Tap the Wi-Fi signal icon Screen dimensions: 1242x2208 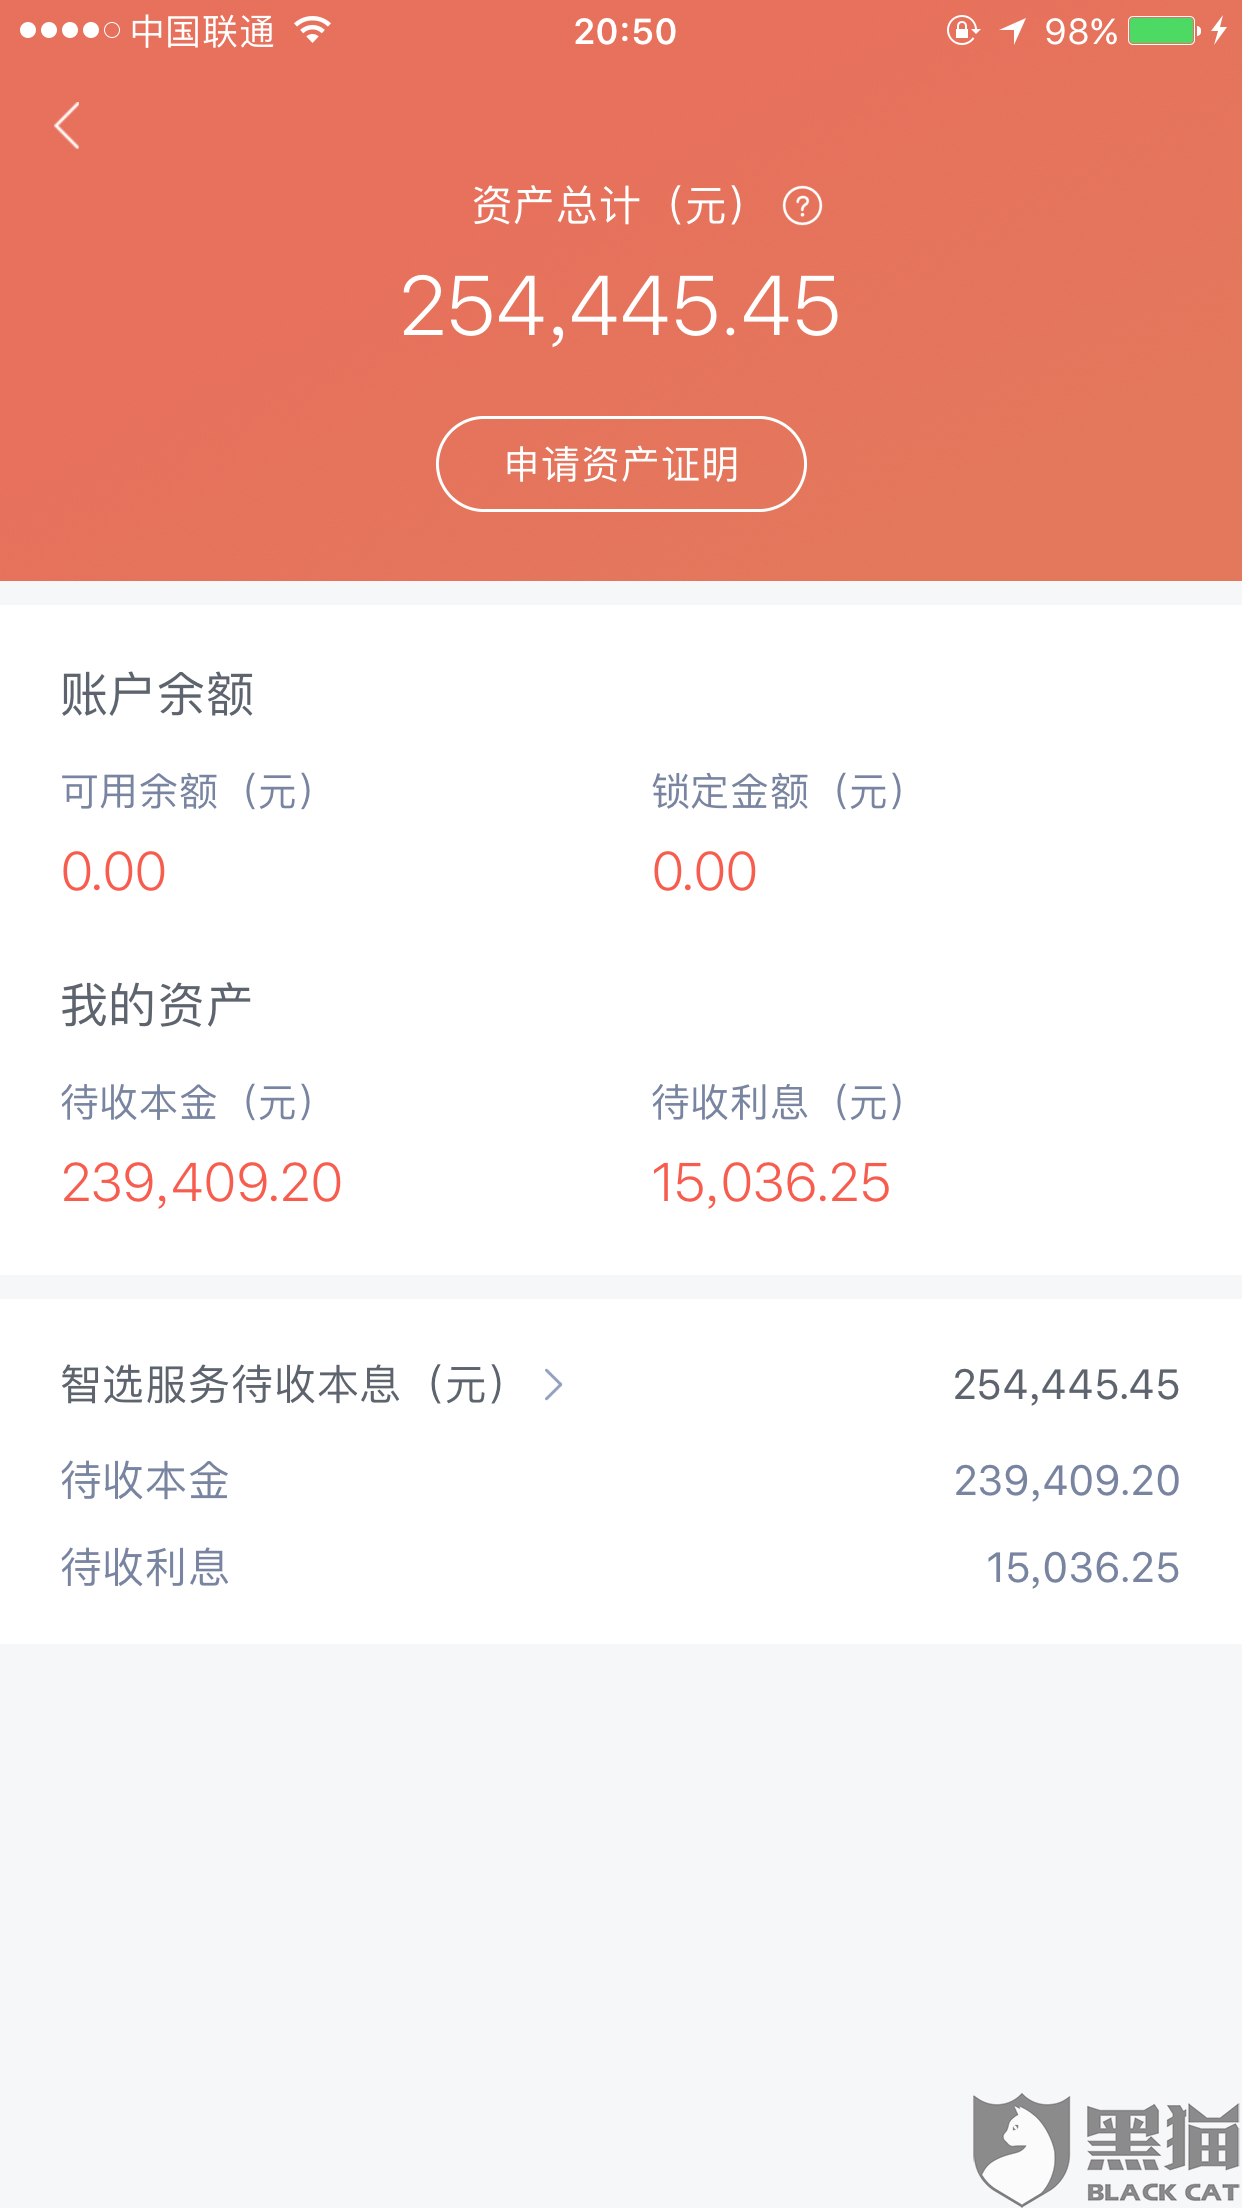click(x=313, y=31)
